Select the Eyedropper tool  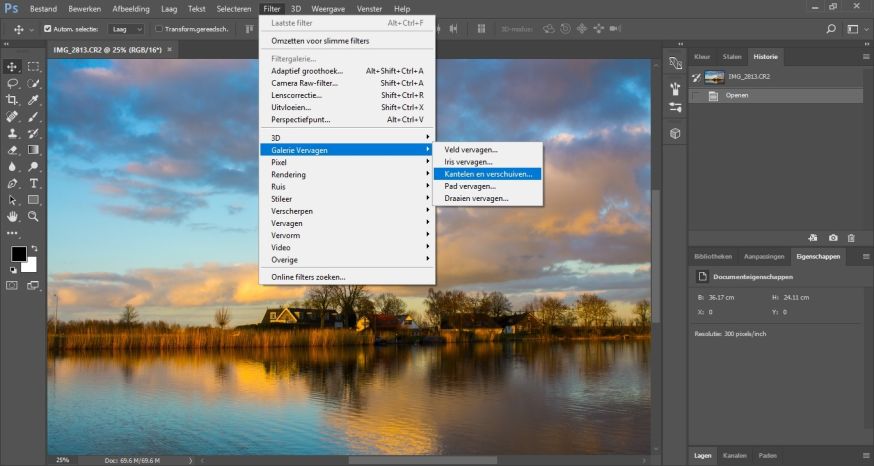tap(33, 100)
